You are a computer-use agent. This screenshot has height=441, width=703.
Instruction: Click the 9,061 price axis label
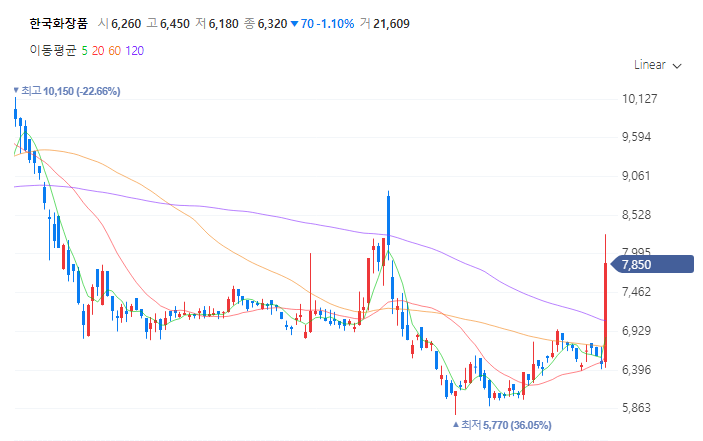(x=636, y=176)
